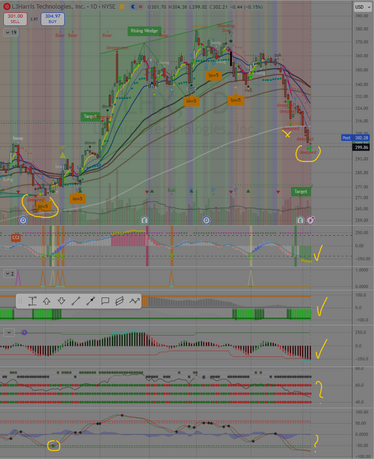Click the red status icon beside moon
This screenshot has width=374, height=459.
tap(141, 6)
